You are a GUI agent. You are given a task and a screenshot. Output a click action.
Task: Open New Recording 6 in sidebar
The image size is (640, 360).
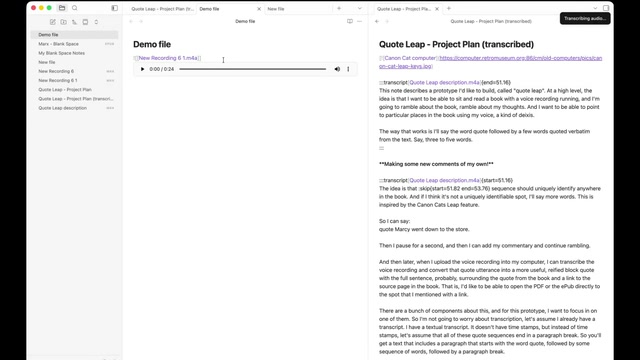tap(74, 71)
